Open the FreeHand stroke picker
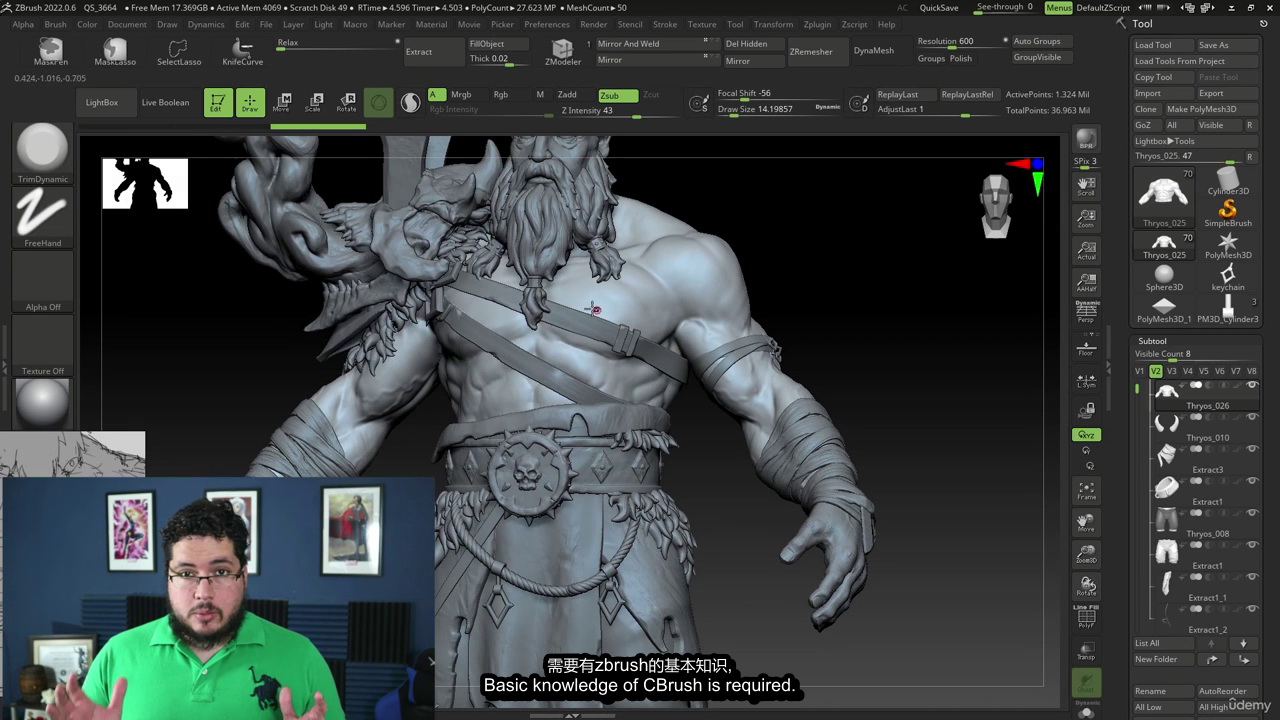1280x720 pixels. 42,218
